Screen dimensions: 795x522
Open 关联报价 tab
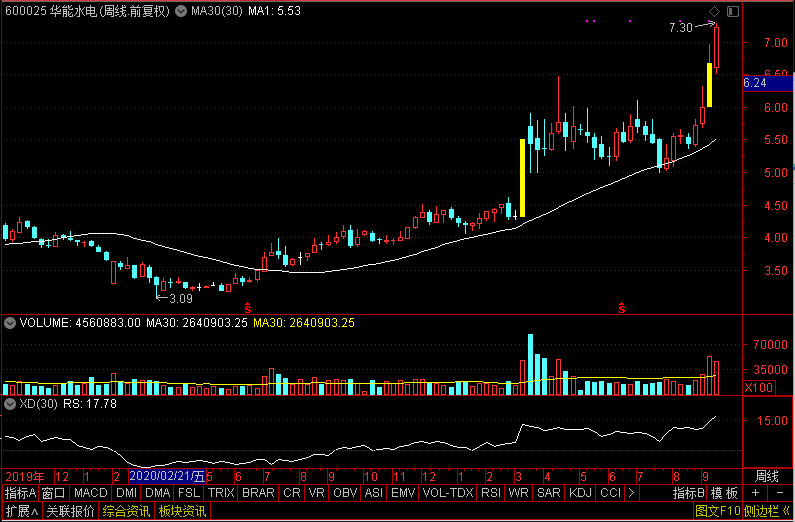[x=70, y=511]
